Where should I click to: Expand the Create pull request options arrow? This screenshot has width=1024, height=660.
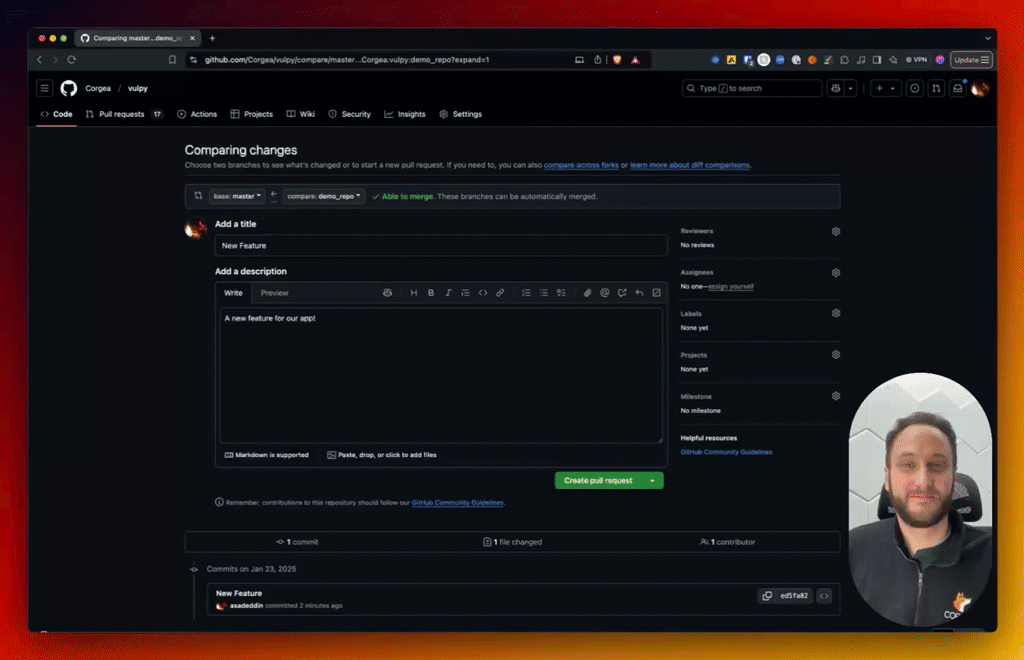(652, 480)
